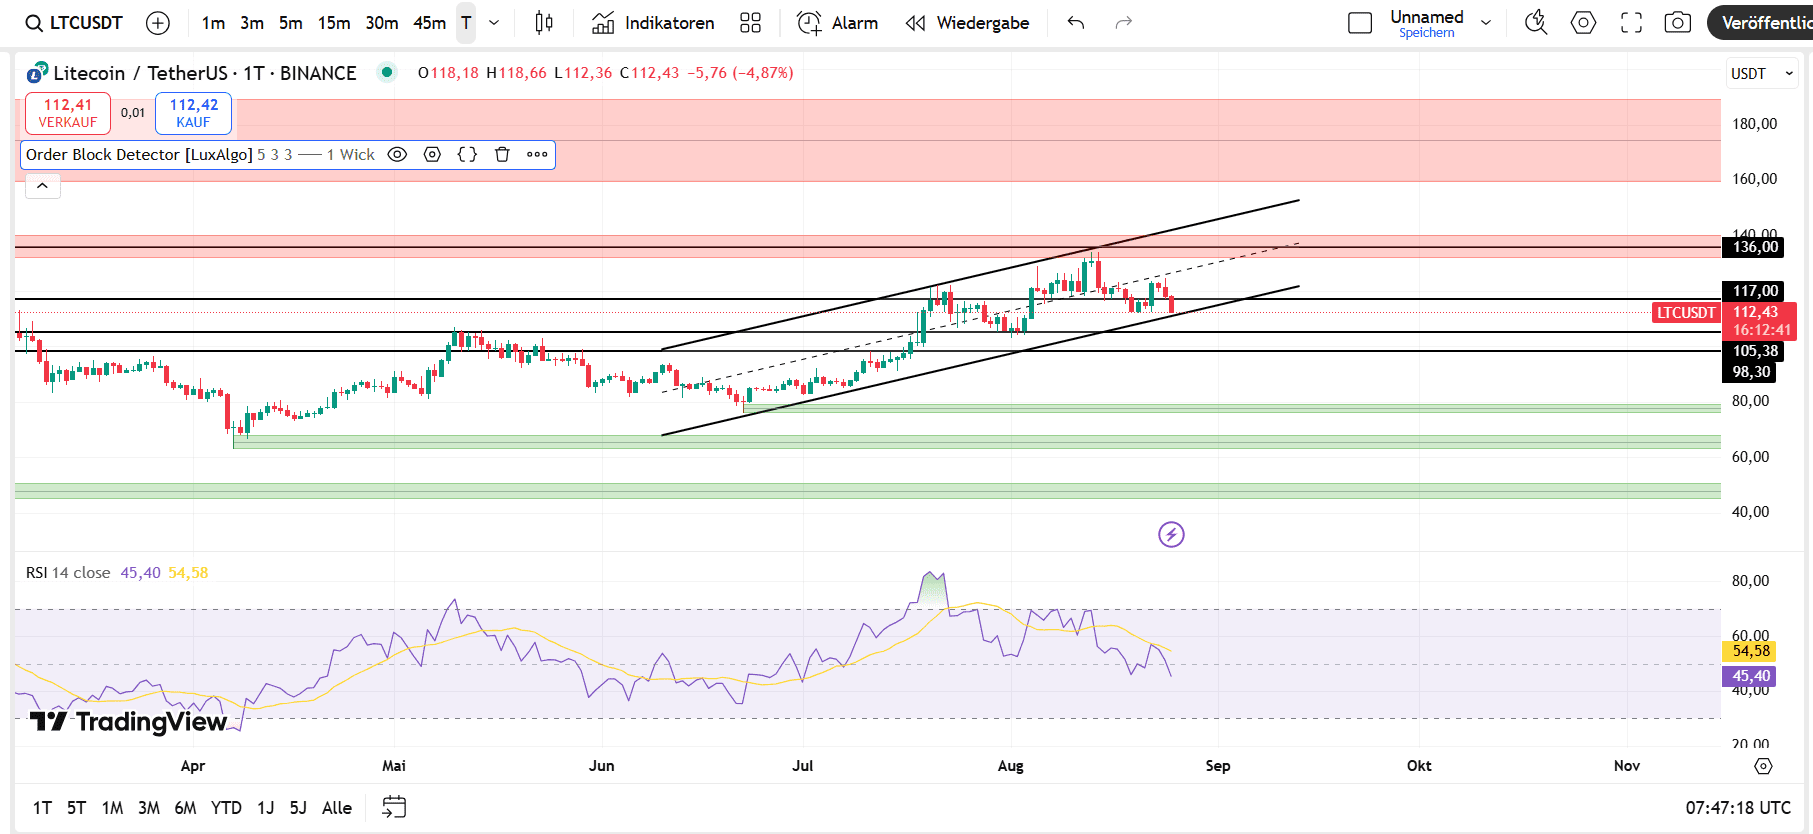
Task: Open the layout templates grid icon
Action: point(750,23)
